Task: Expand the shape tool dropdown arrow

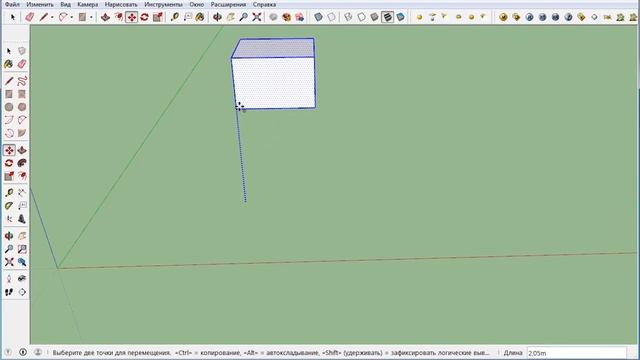Action: (x=91, y=18)
